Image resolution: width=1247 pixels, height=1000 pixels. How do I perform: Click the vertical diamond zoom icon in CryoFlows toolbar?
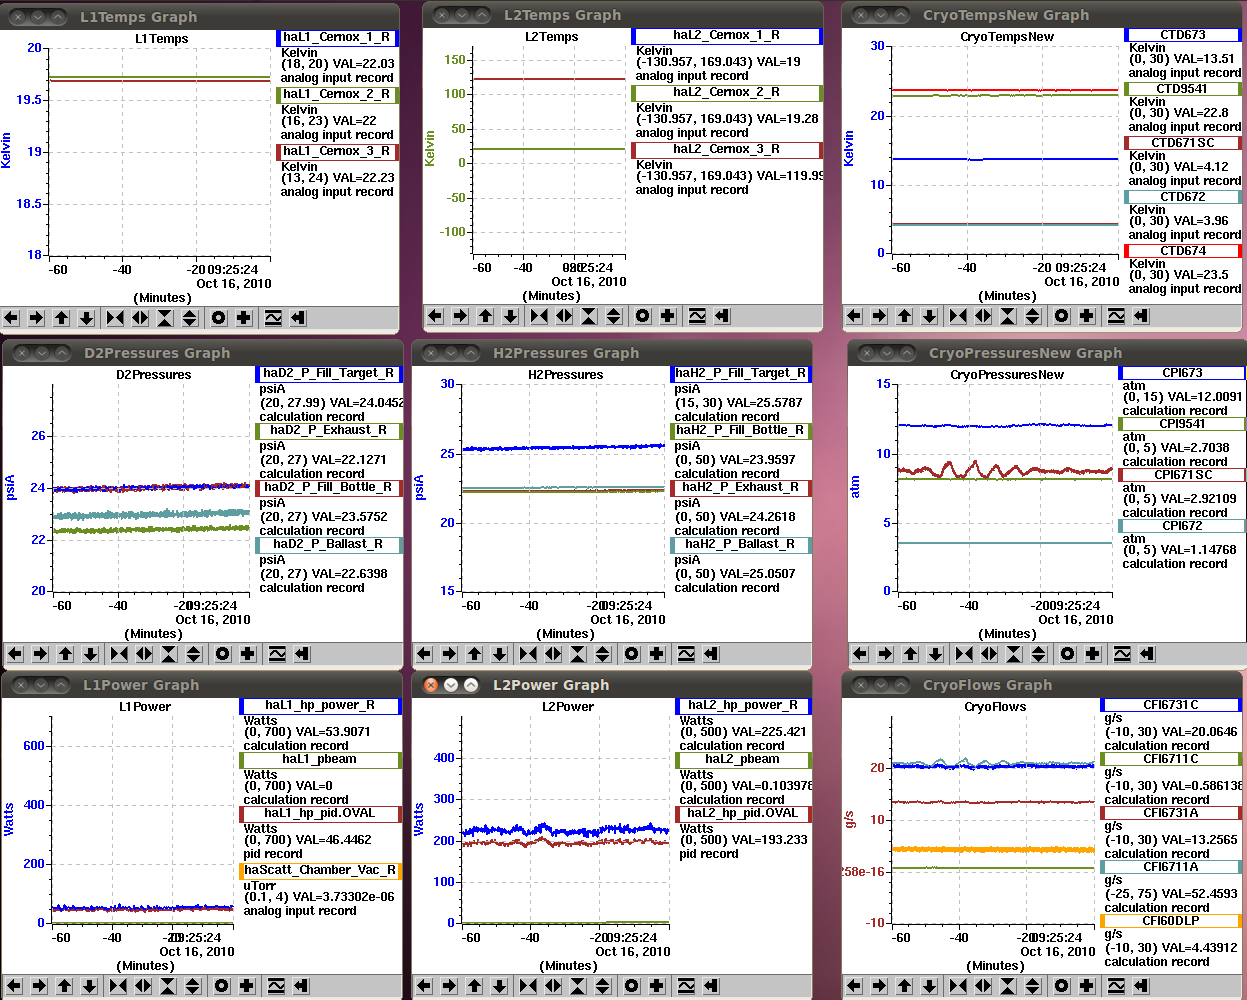1032,986
